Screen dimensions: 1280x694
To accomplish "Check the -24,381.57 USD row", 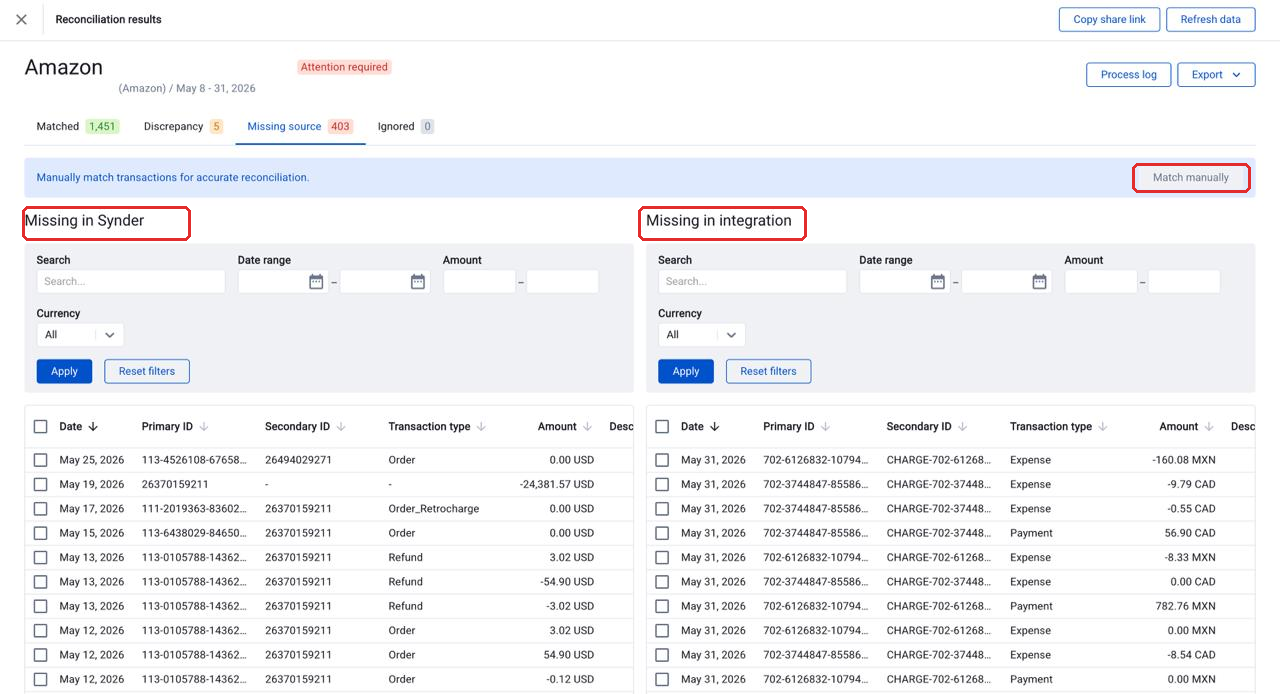I will (x=41, y=484).
